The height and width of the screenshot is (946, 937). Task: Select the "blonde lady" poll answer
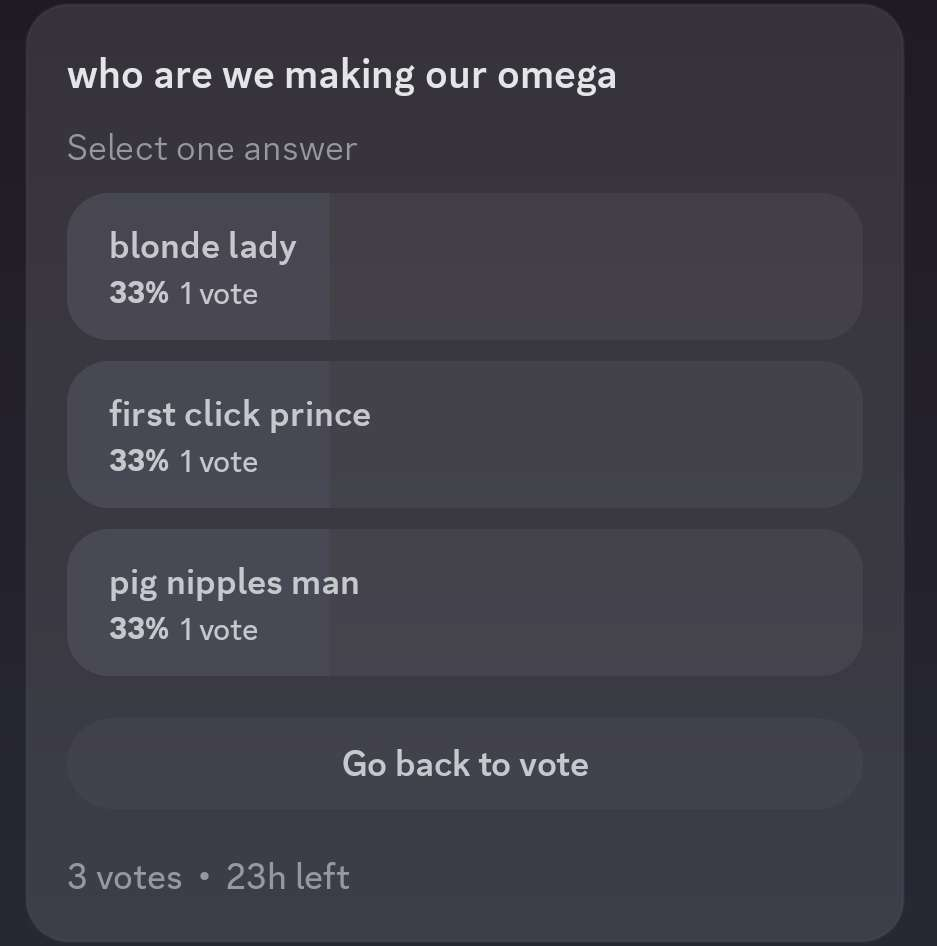pyautogui.click(x=464, y=266)
